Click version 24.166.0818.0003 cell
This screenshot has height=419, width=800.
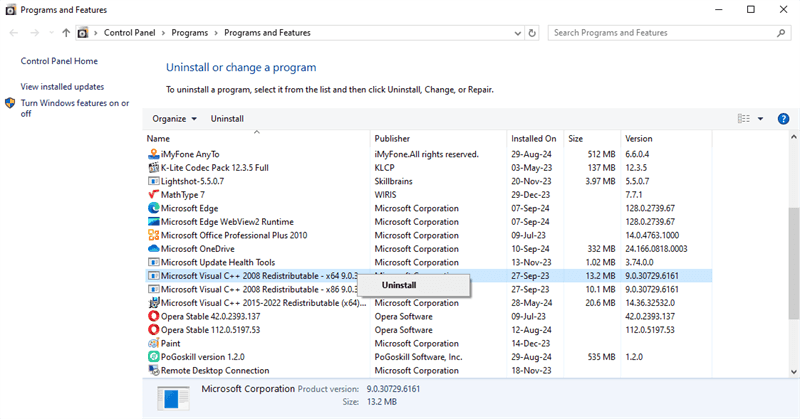point(656,249)
